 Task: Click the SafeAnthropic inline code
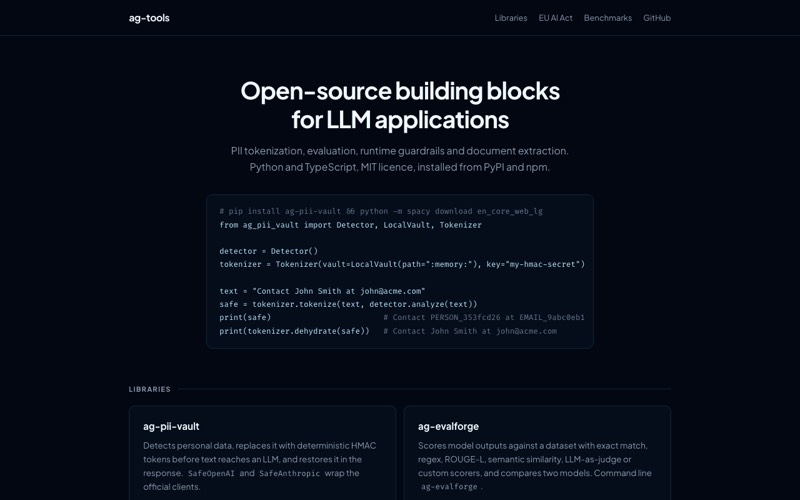289,473
